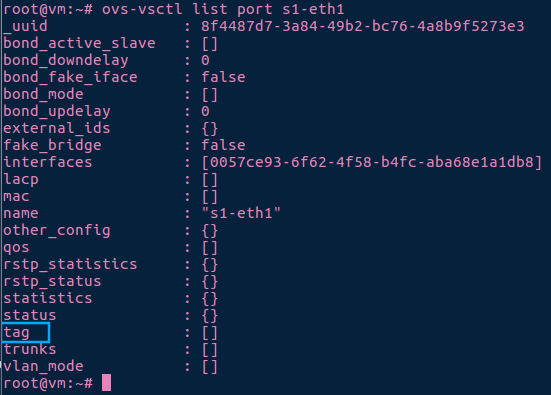This screenshot has width=551, height=395.
Task: Click the fake_bridge false value
Action: click(x=223, y=145)
